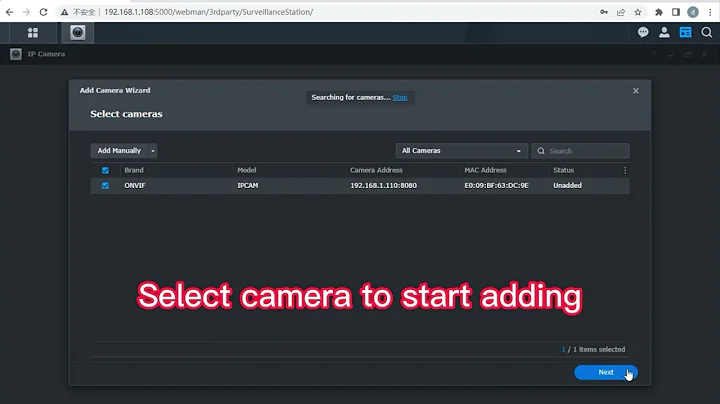Go back in the browser
Viewport: 720px width, 404px height.
(x=10, y=12)
